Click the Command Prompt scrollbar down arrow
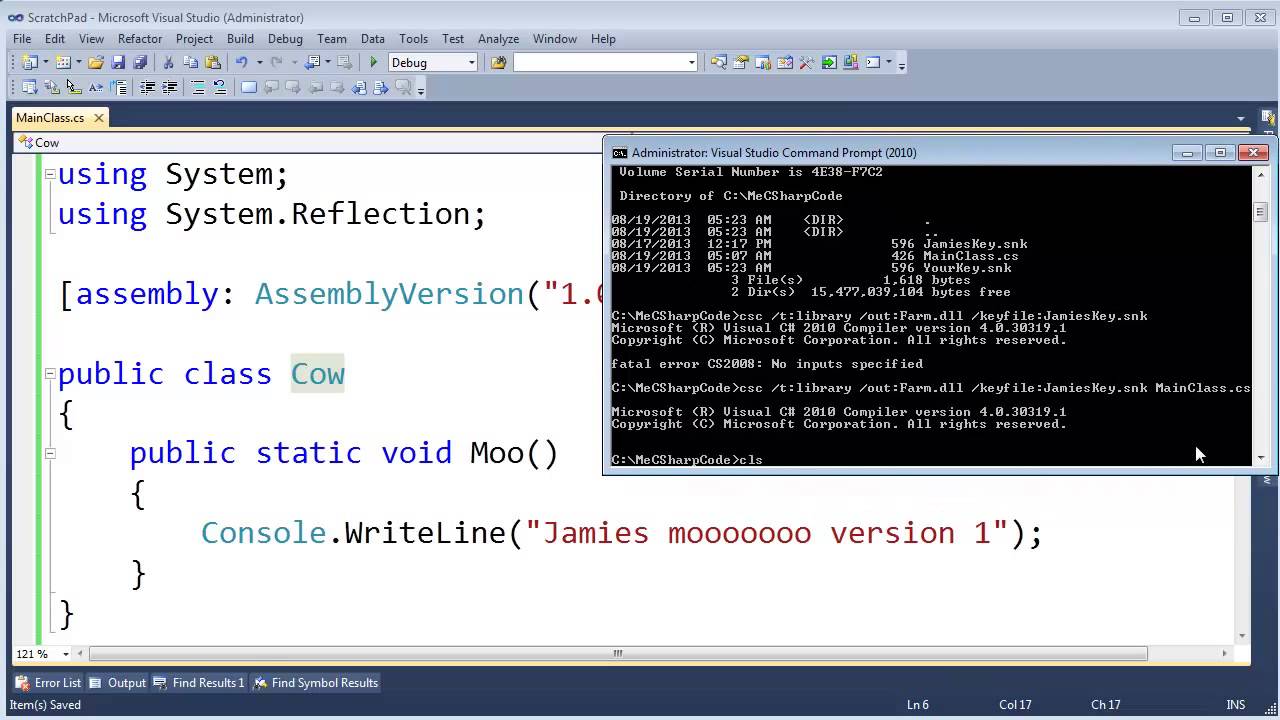Viewport: 1280px width, 720px height. coord(1260,458)
